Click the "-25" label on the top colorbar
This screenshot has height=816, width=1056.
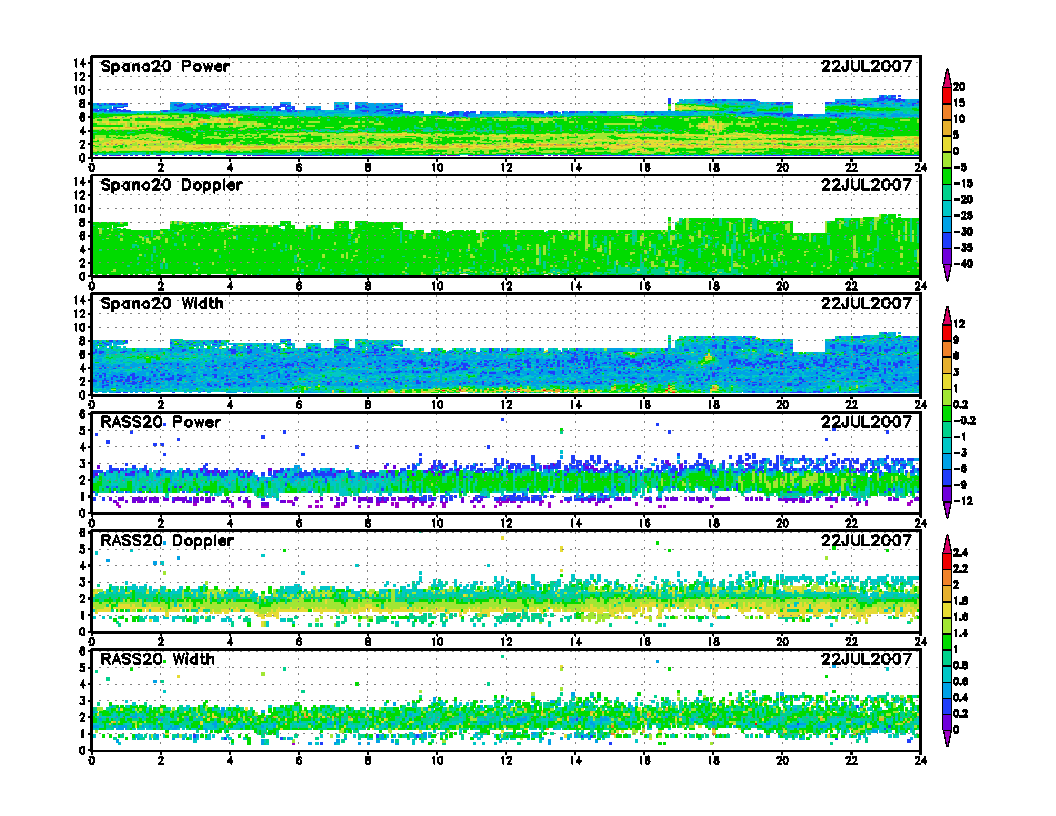tap(963, 215)
